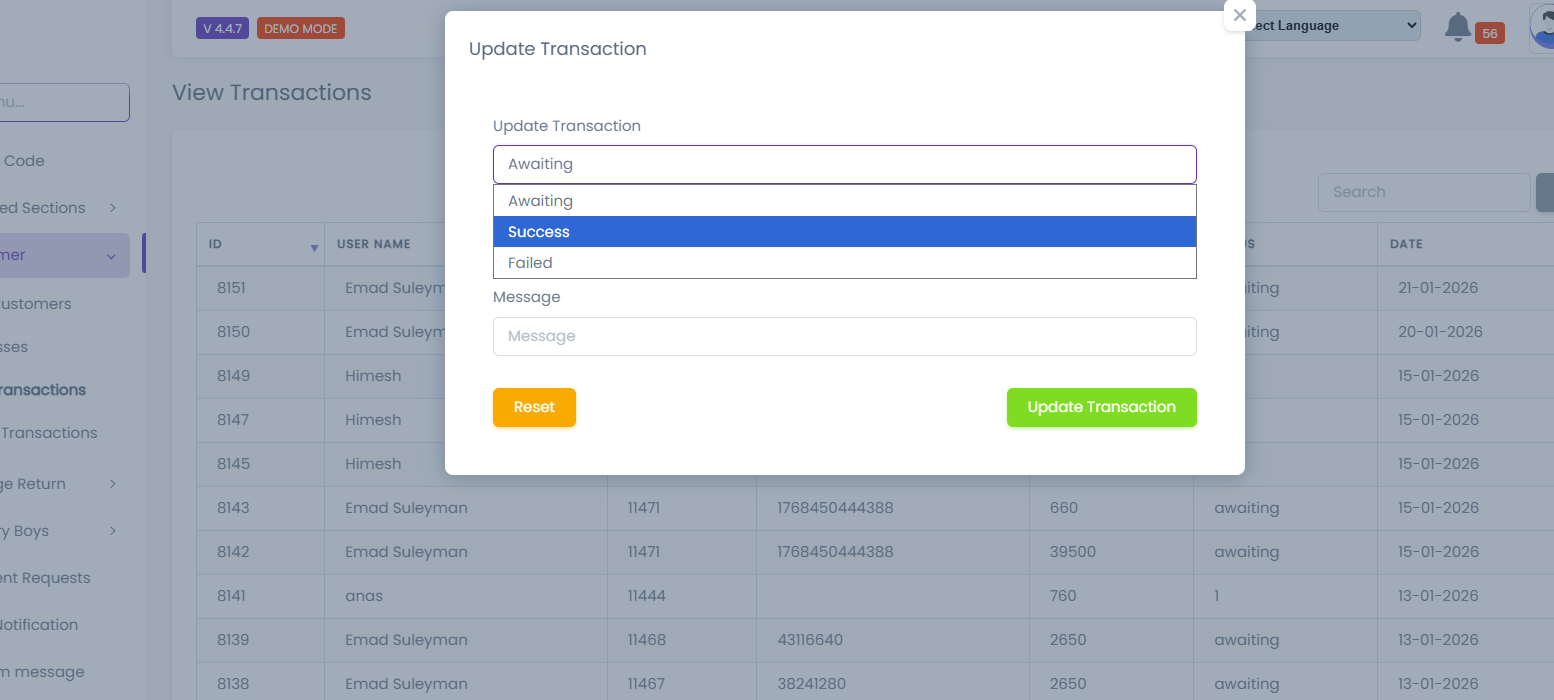This screenshot has height=700, width=1554.
Task: Open the active Transactions sidebar link
Action: click(x=43, y=390)
